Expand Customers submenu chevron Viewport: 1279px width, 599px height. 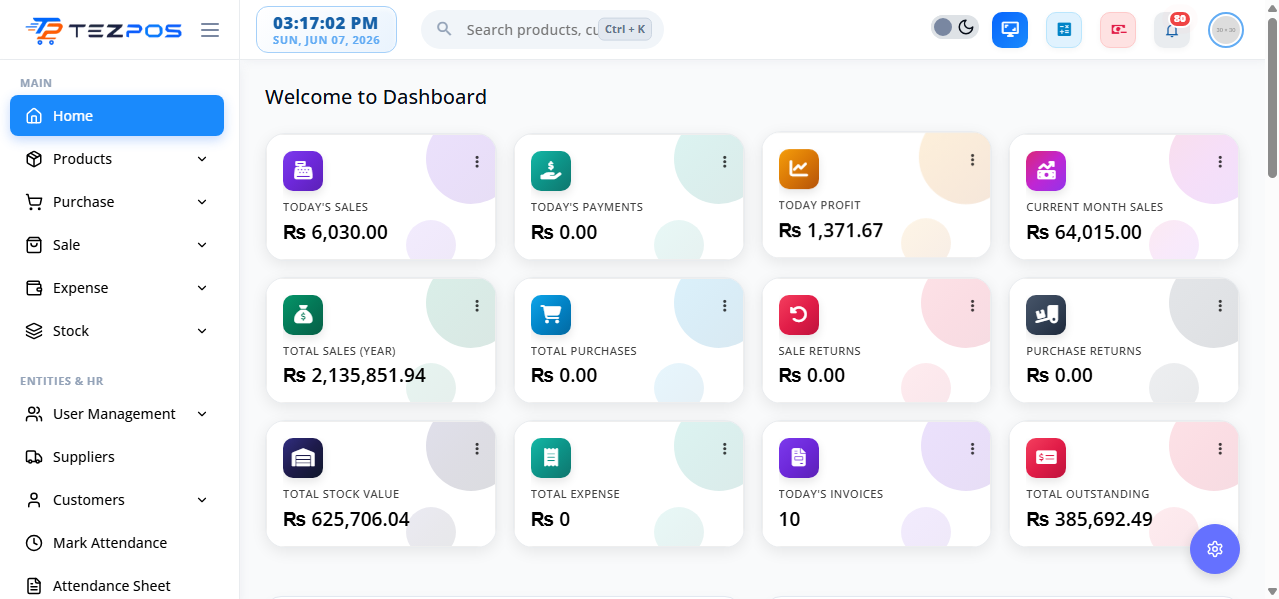(x=202, y=500)
